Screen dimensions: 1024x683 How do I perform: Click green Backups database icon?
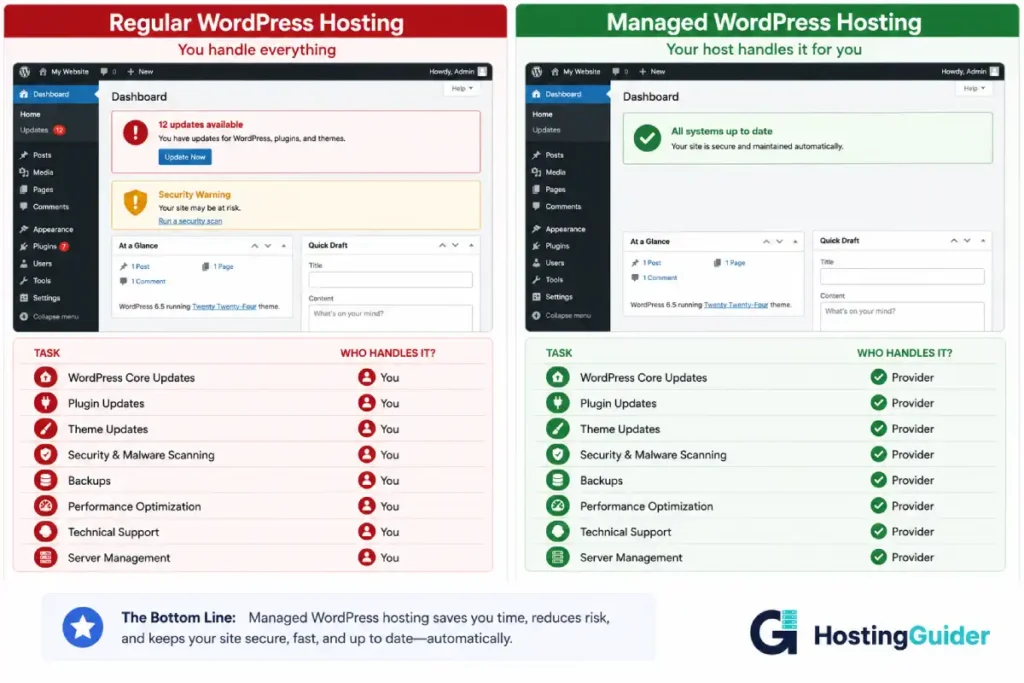point(558,481)
